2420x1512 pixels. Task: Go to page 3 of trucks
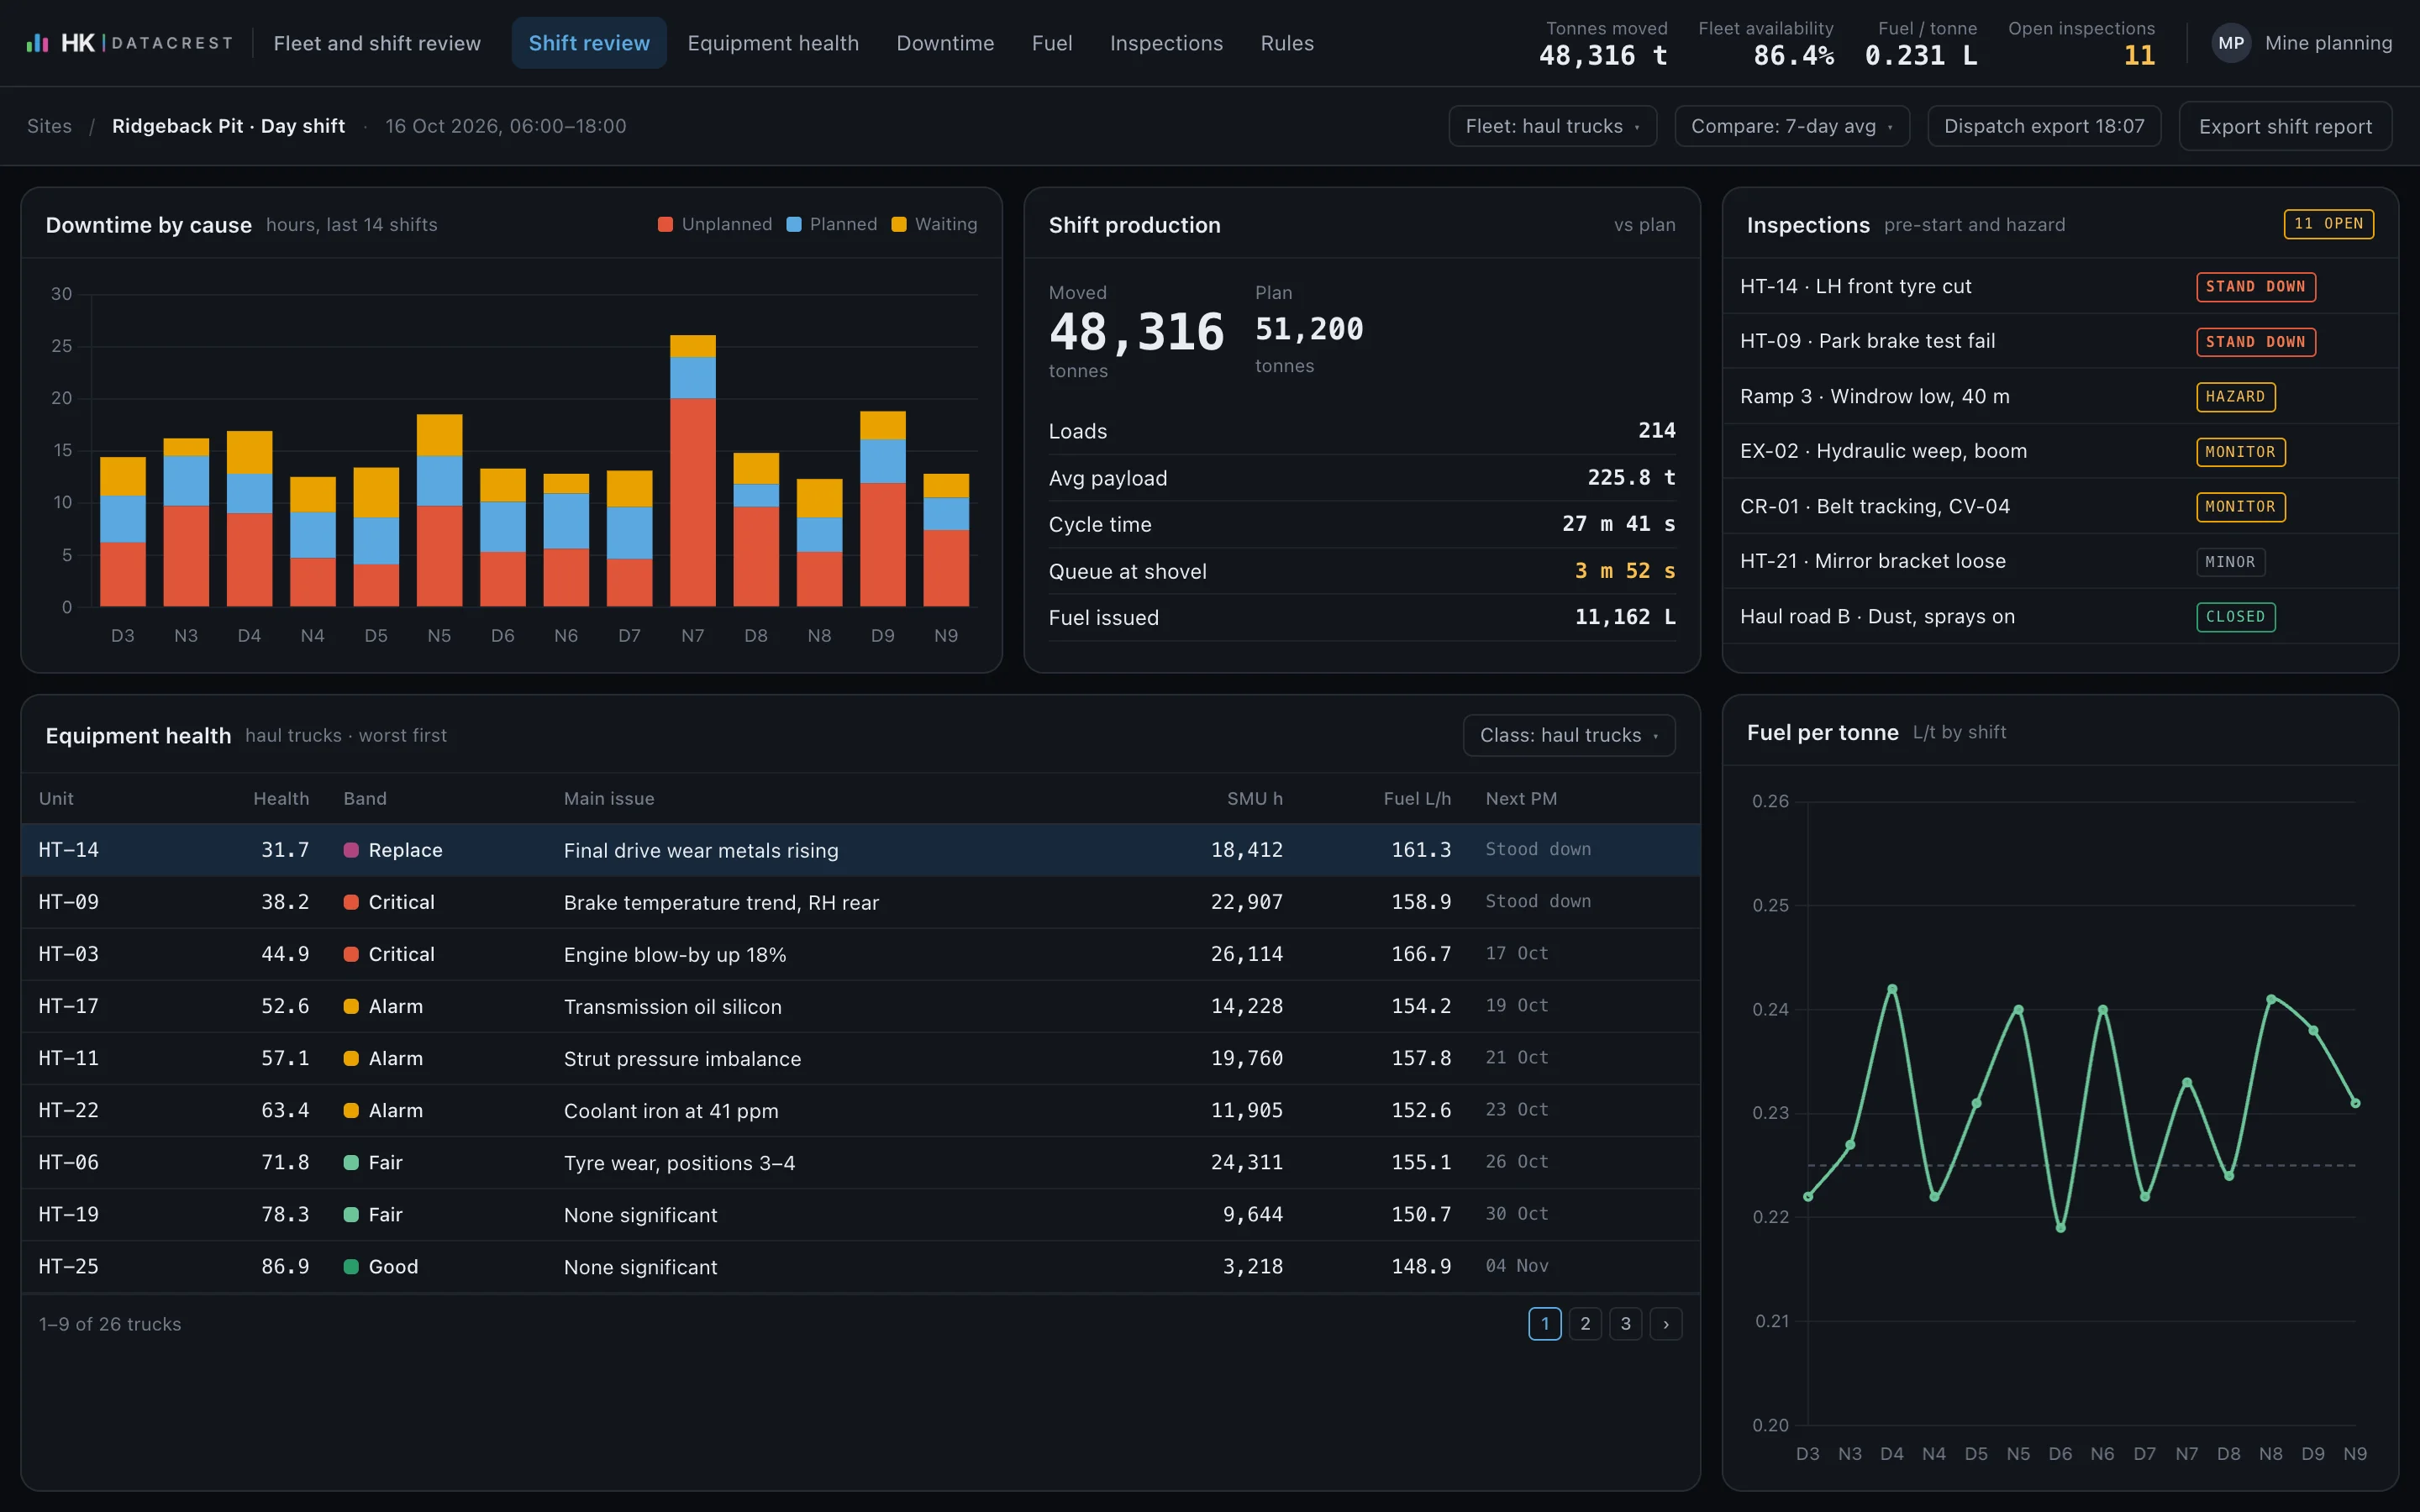(1626, 1324)
